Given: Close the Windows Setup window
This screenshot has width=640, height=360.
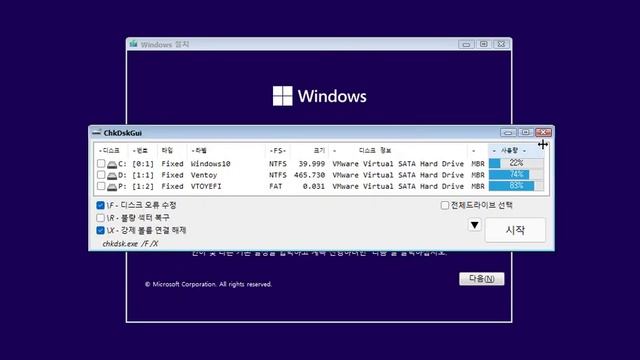Looking at the screenshot, I should click(501, 44).
